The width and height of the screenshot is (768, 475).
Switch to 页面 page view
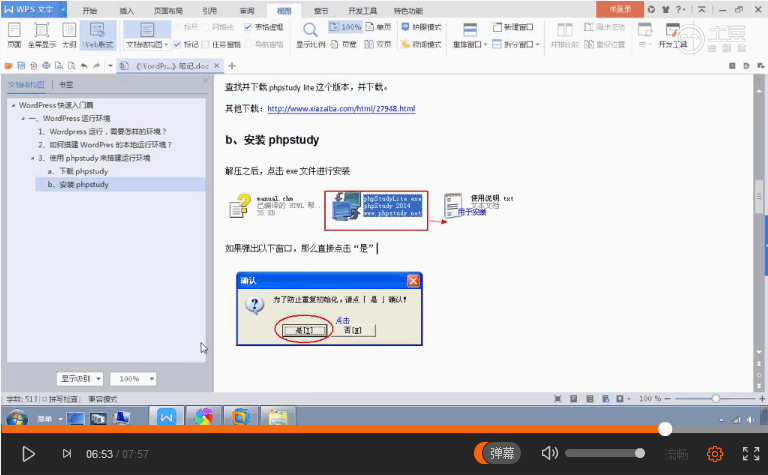click(14, 35)
